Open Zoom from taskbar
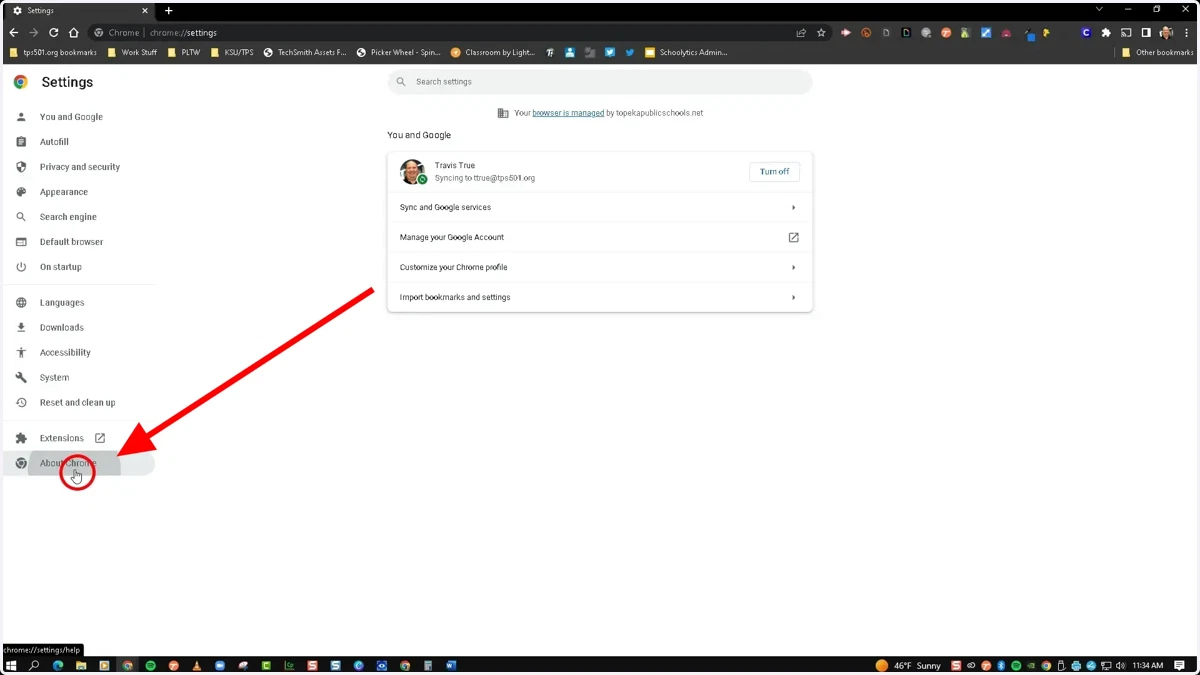1200x675 pixels. pos(220,666)
